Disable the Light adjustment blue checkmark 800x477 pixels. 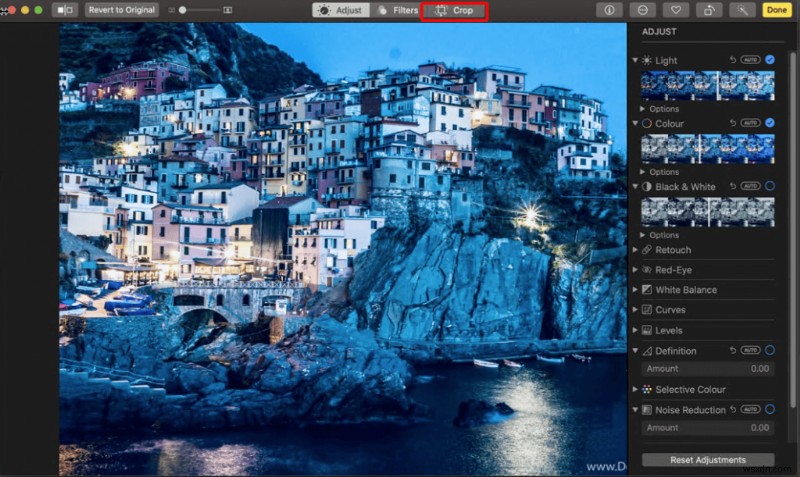770,60
